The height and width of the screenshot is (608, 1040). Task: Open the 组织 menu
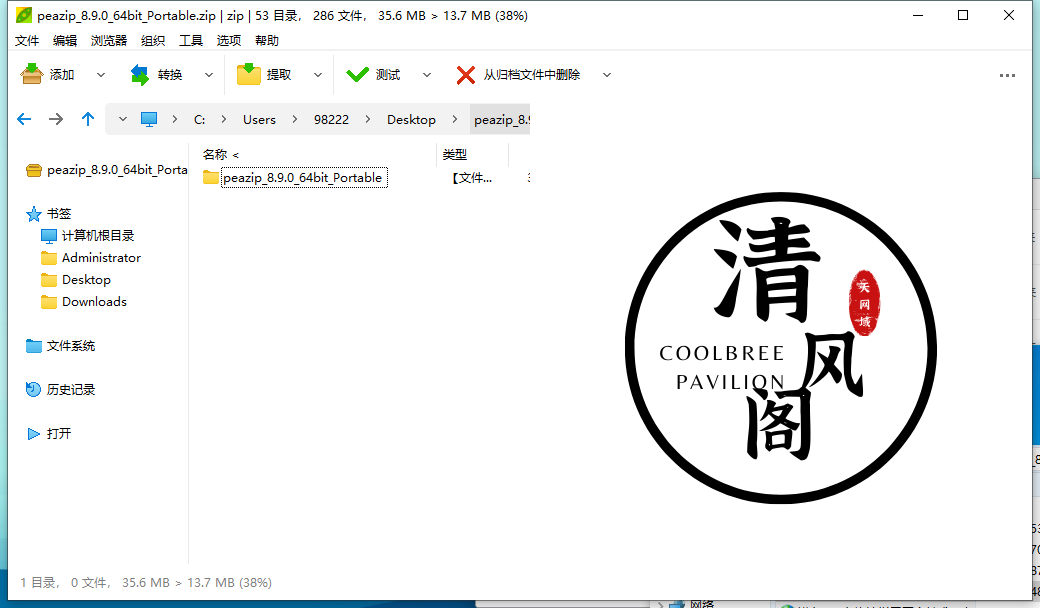153,40
